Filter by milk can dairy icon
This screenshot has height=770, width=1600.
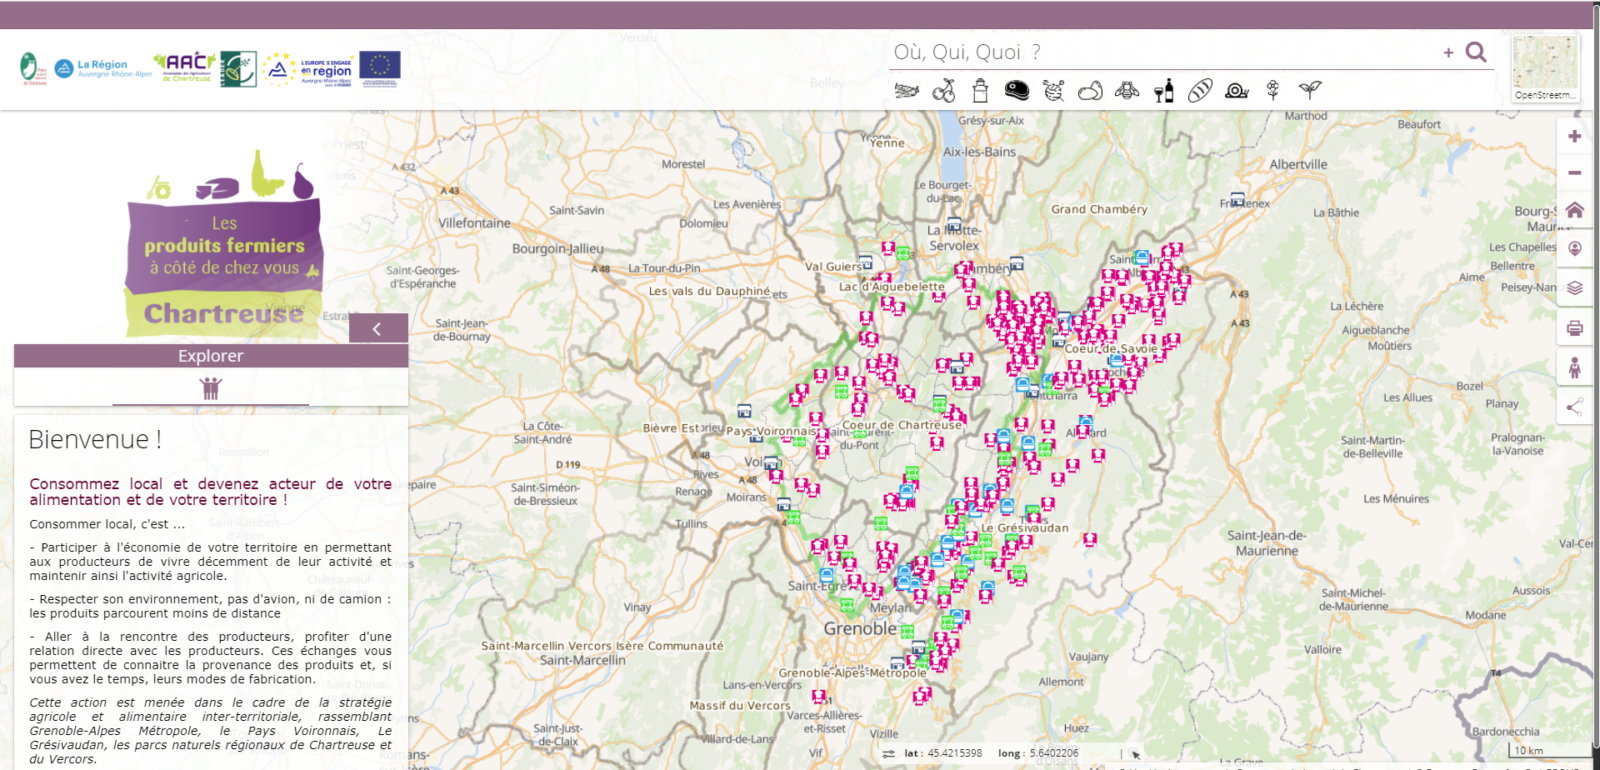(980, 91)
